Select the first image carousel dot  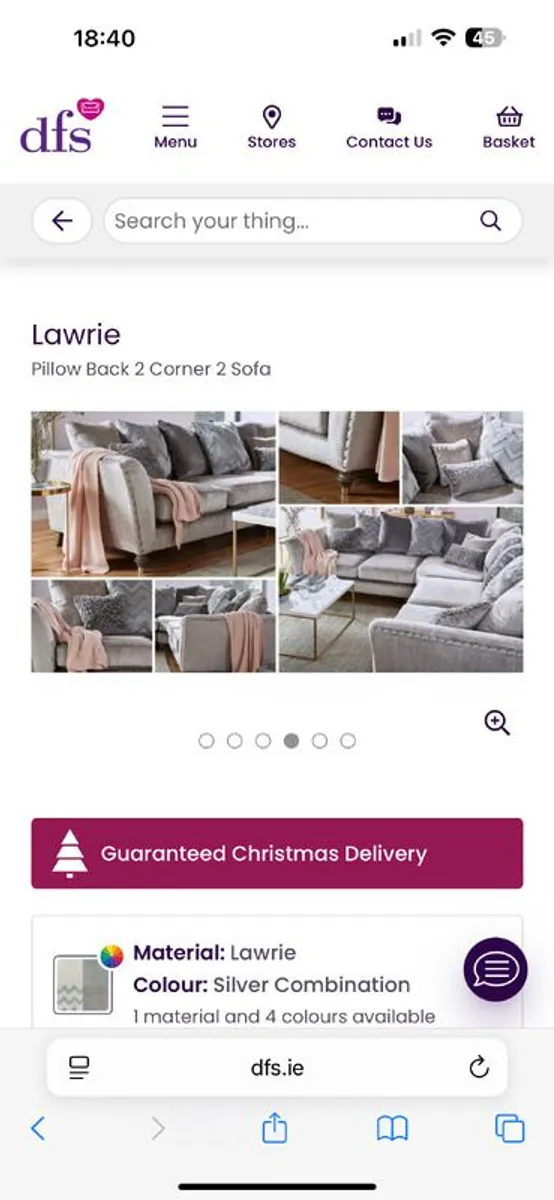click(207, 741)
